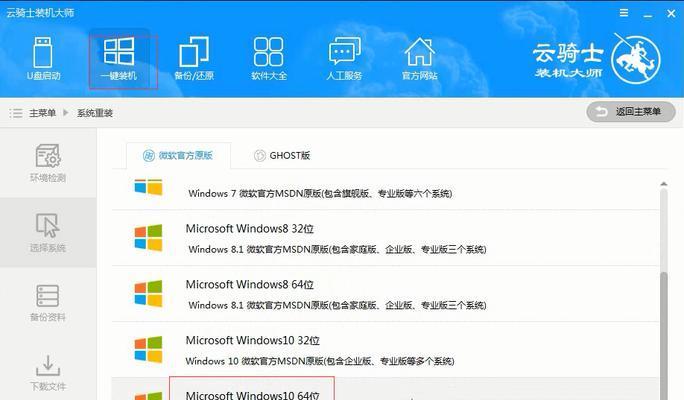The height and width of the screenshot is (400, 684).
Task: Choose Microsoft Windows10 32位
Action: (253, 340)
